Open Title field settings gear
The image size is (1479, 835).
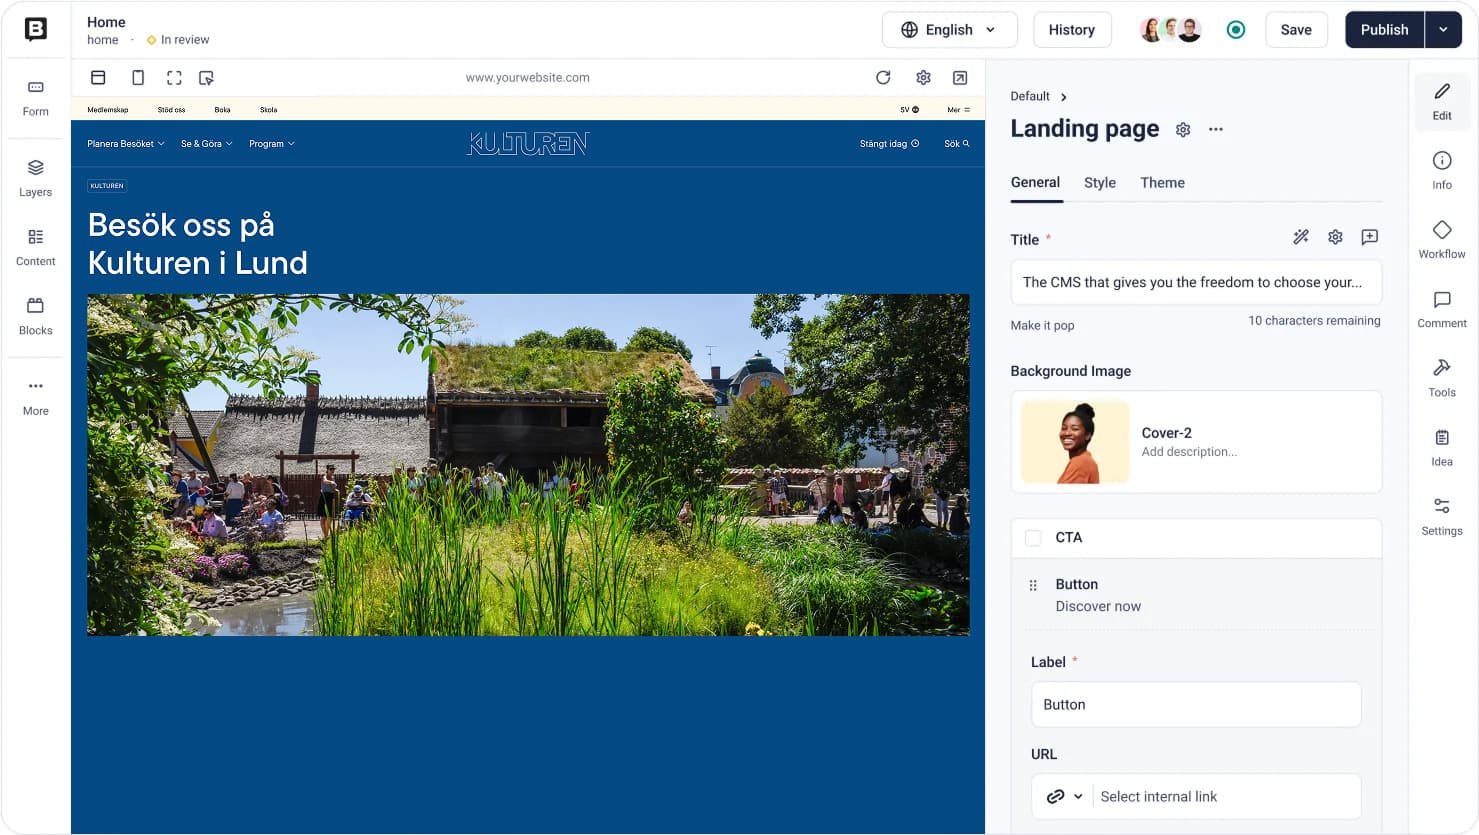1335,237
